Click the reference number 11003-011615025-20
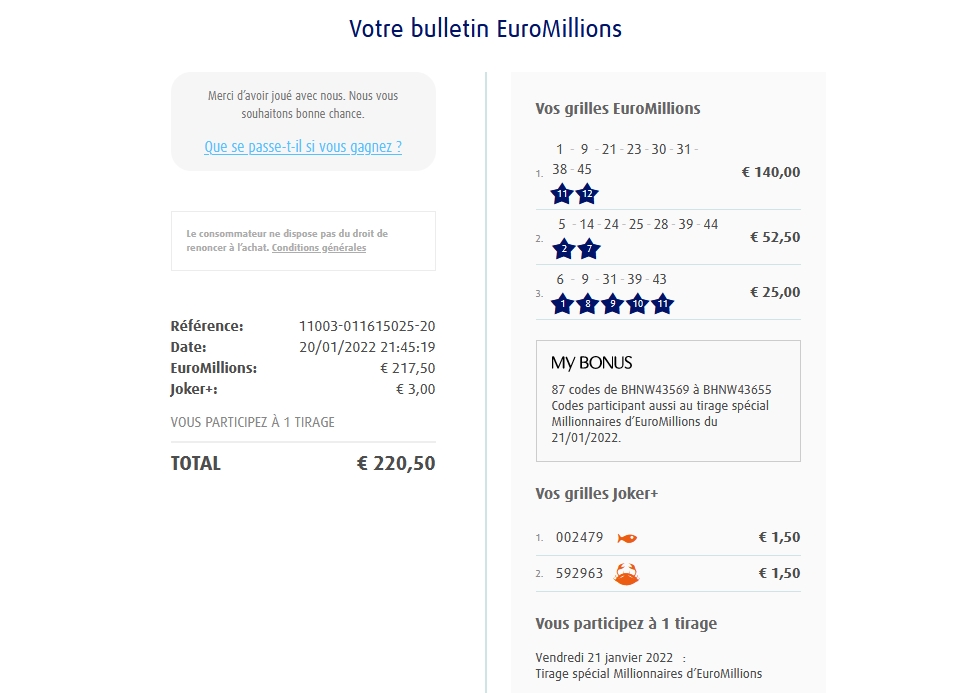This screenshot has width=972, height=693. point(367,326)
